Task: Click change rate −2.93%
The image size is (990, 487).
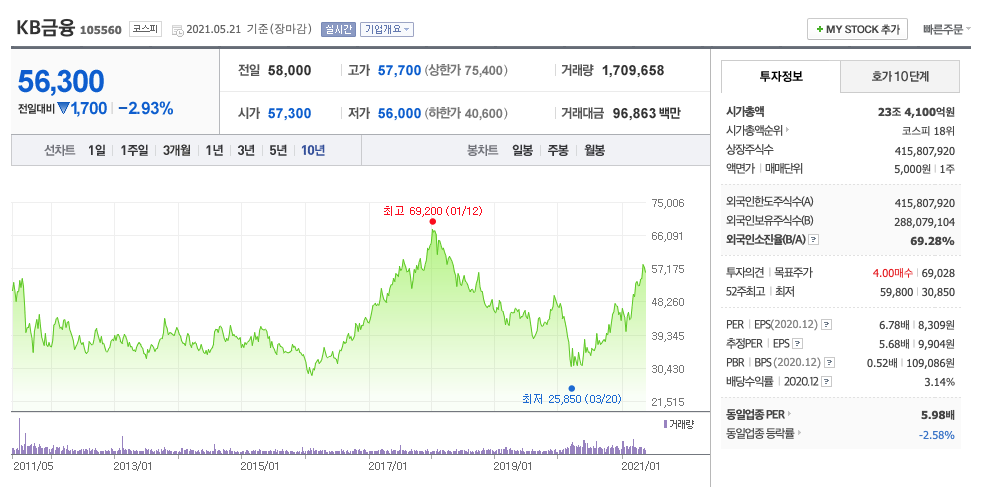Action: point(145,109)
